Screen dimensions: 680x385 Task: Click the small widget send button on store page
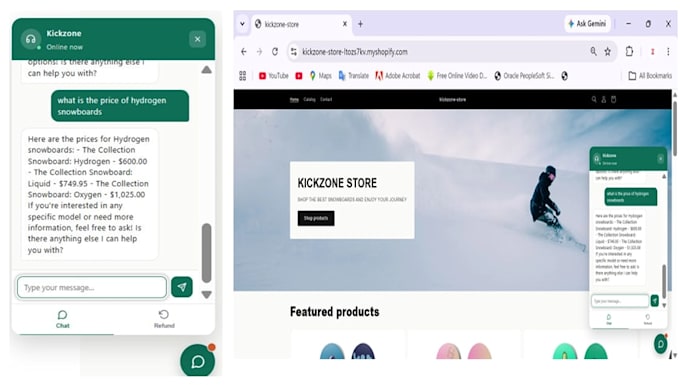pos(654,300)
